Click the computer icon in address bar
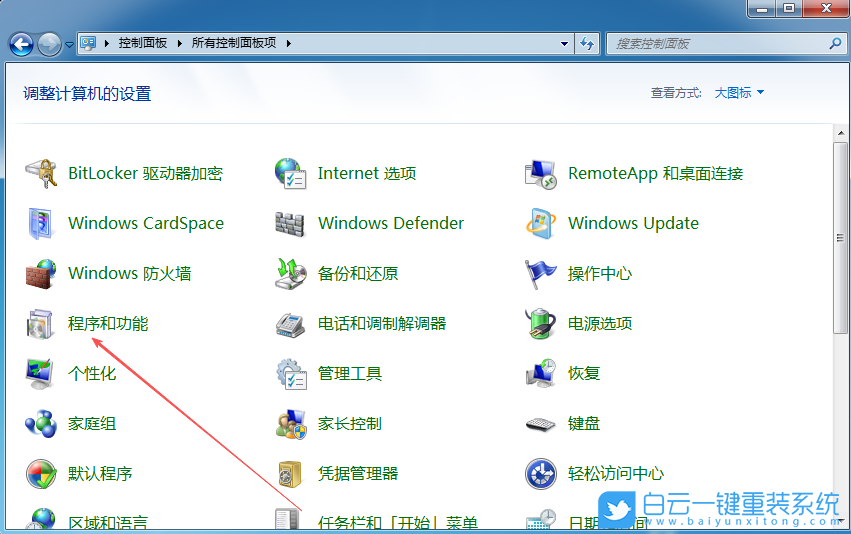This screenshot has height=534, width=851. (x=88, y=43)
